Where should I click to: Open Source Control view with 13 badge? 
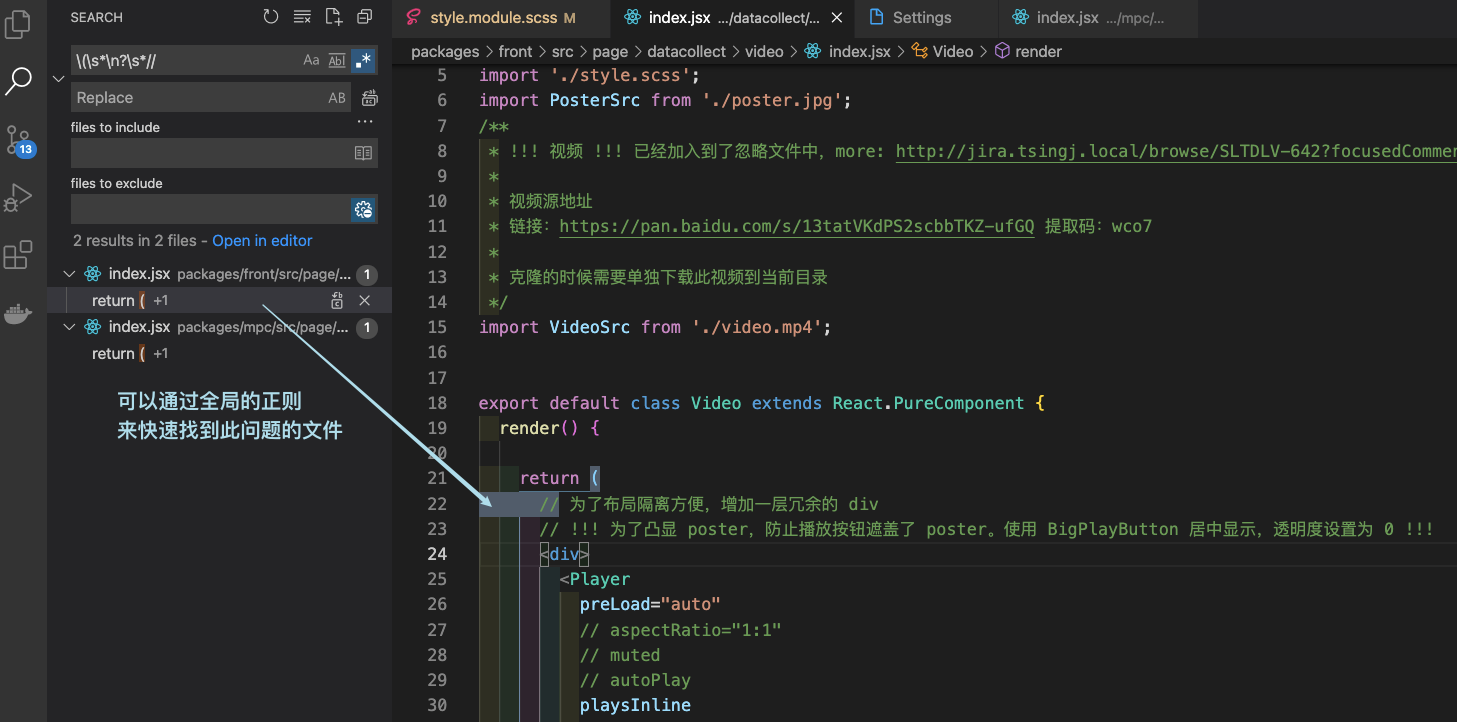pyautogui.click(x=18, y=140)
